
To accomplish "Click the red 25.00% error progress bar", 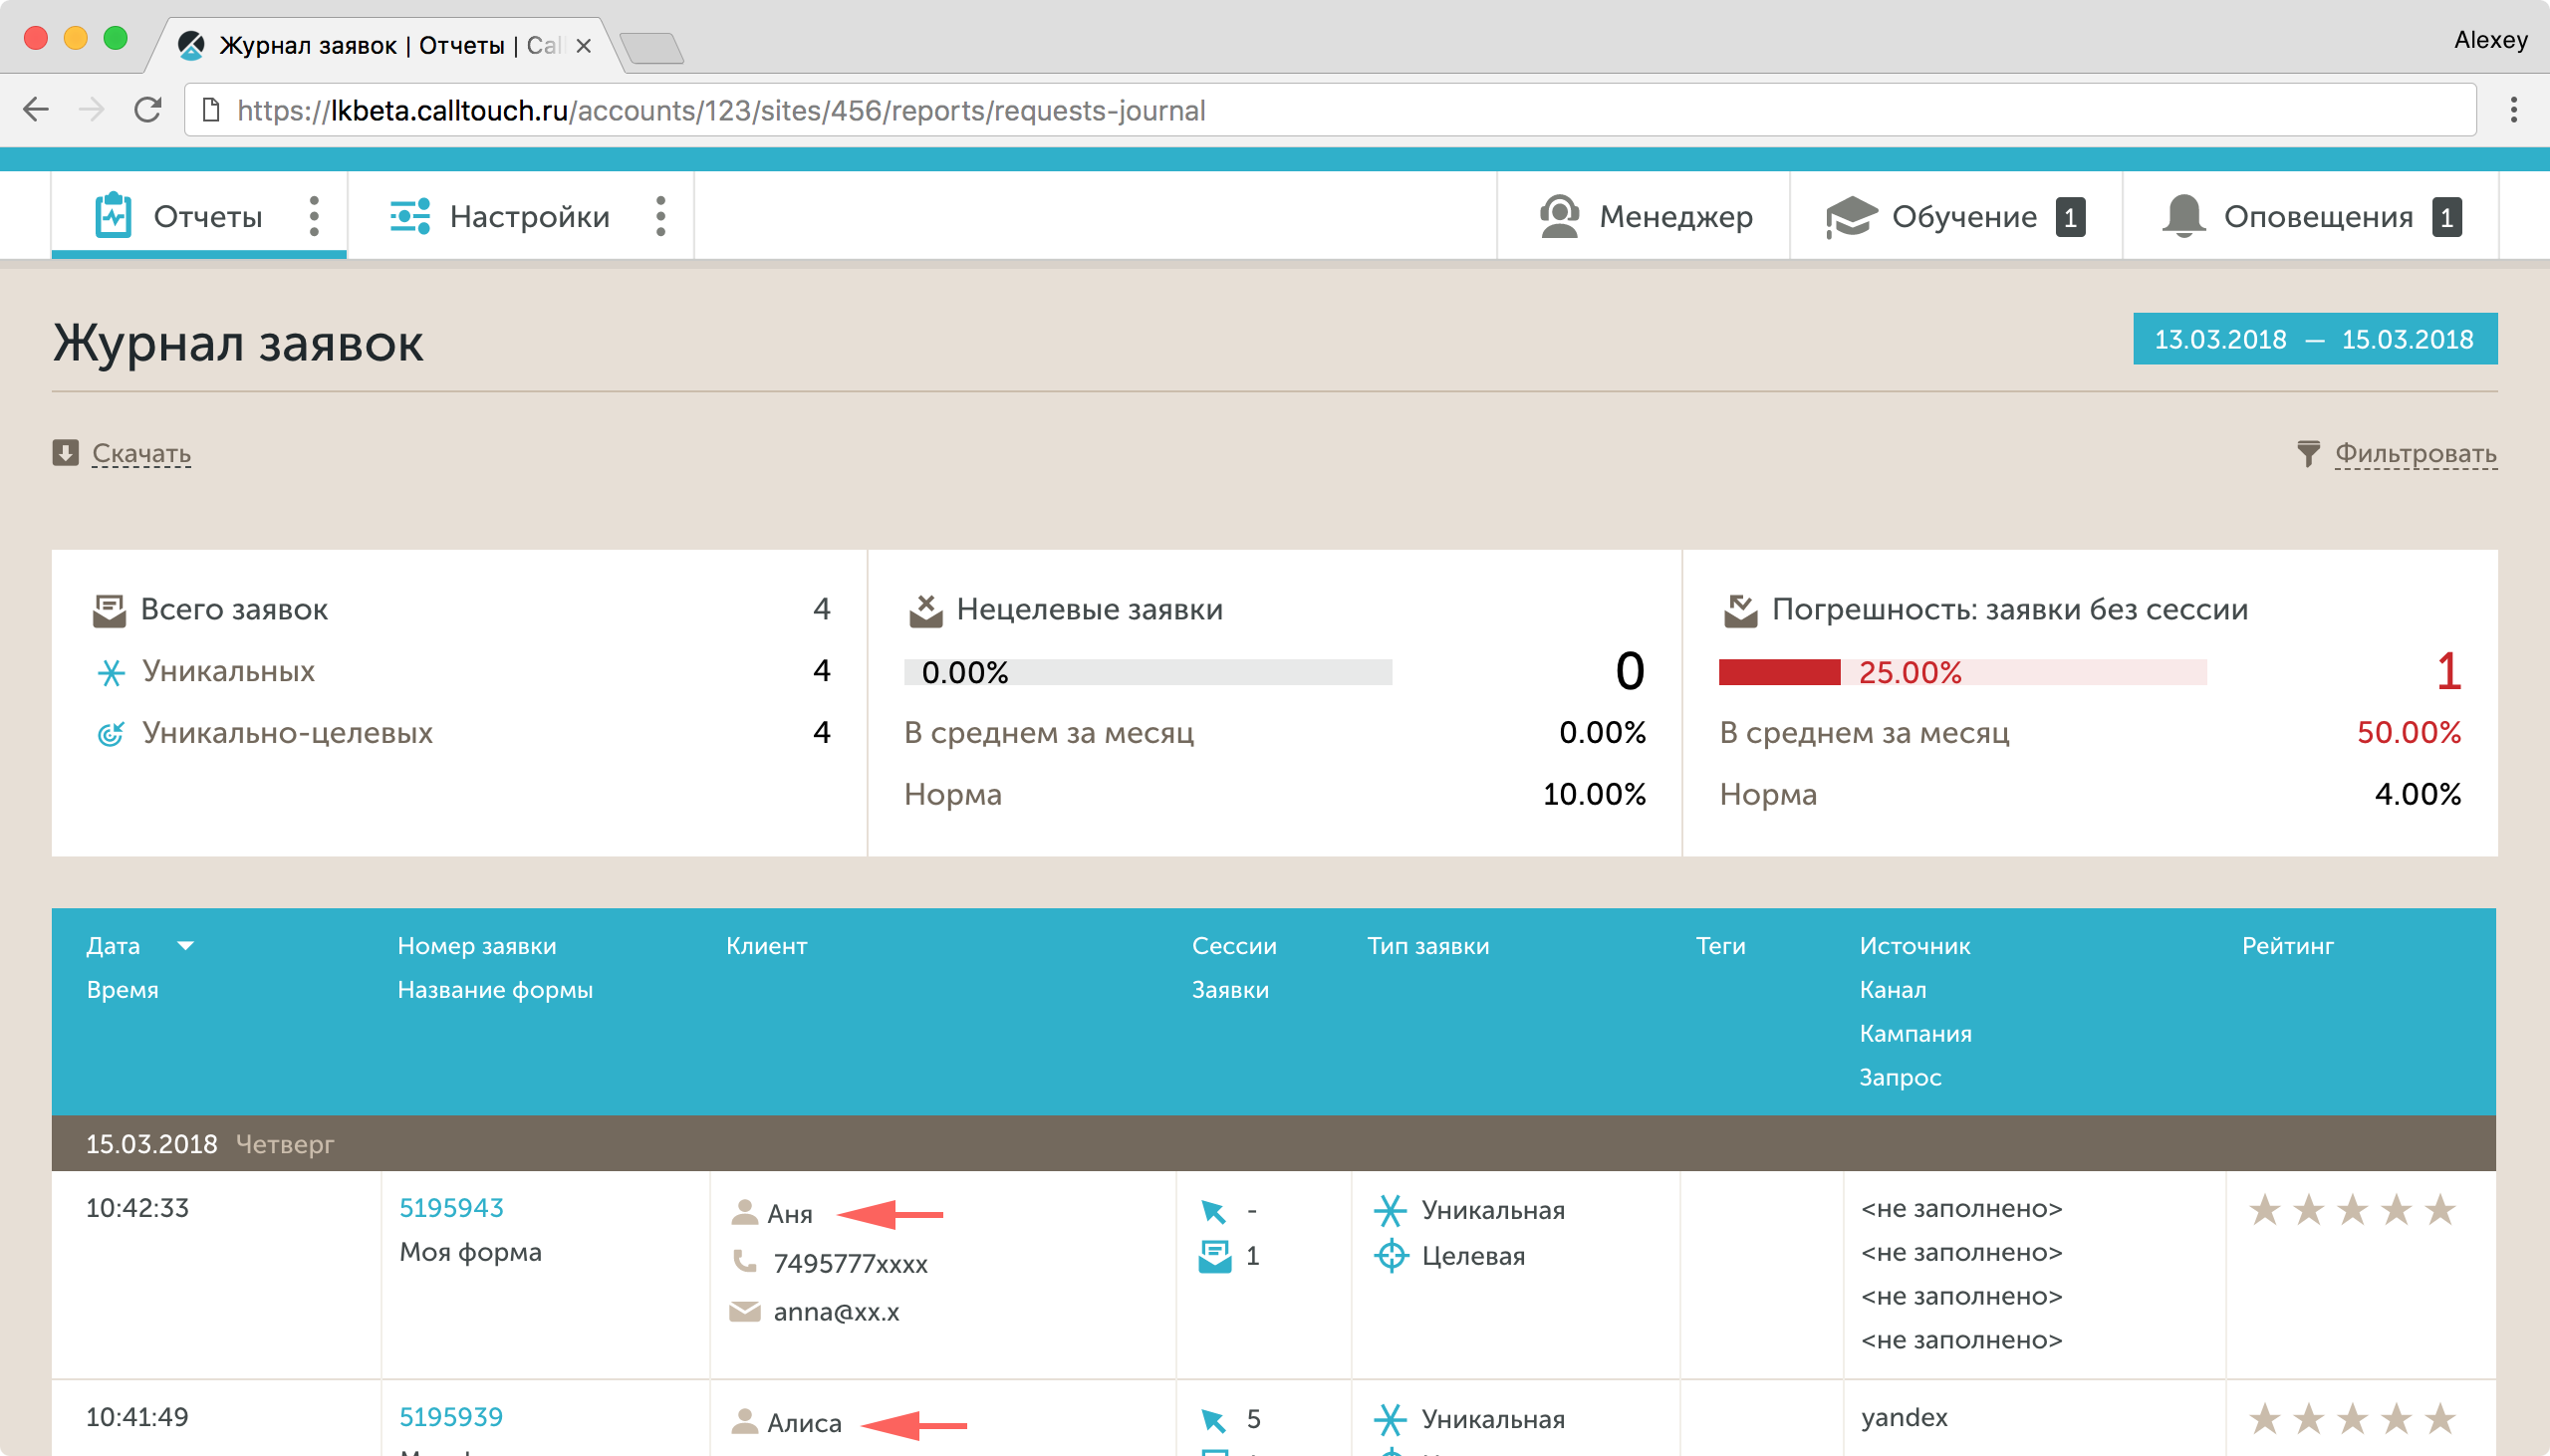I will pos(1962,672).
